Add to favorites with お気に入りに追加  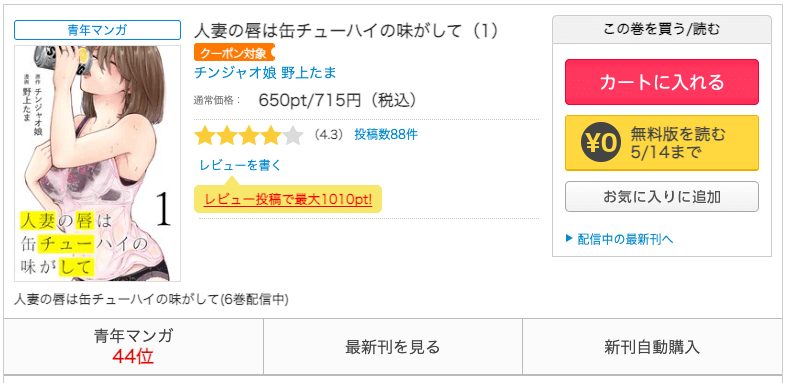[x=662, y=197]
